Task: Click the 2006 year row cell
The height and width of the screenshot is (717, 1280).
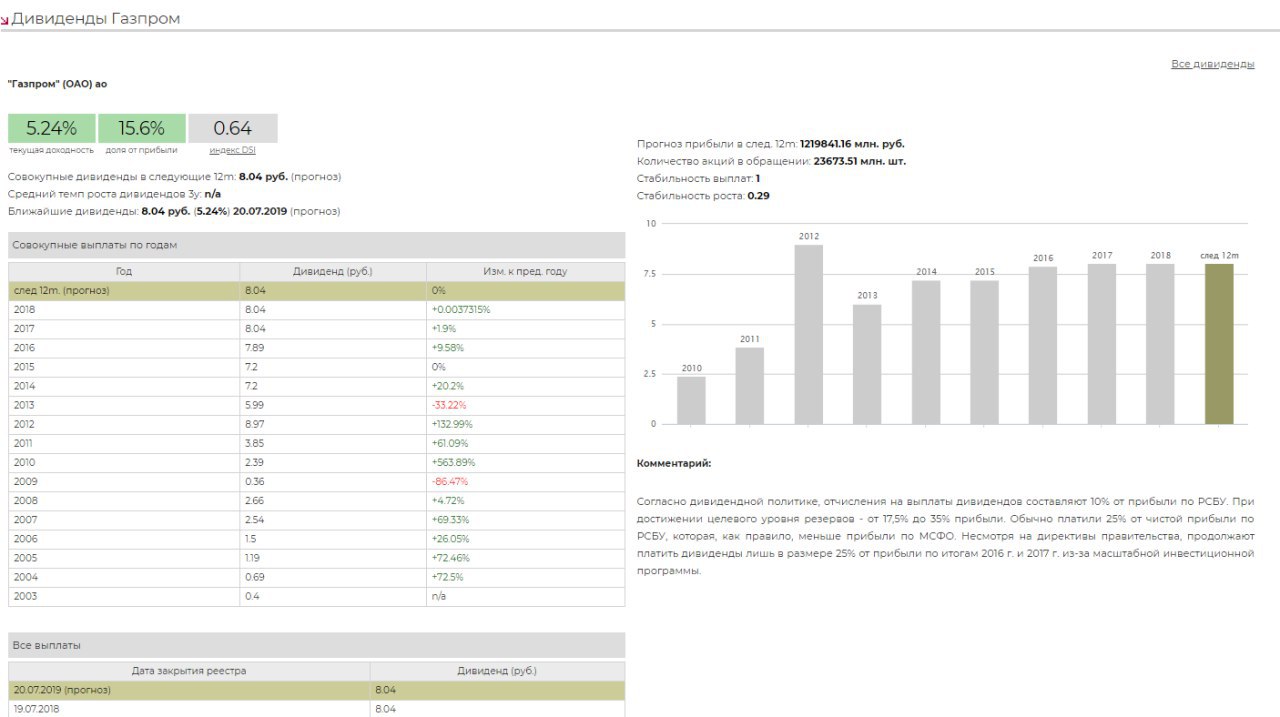Action: click(124, 539)
